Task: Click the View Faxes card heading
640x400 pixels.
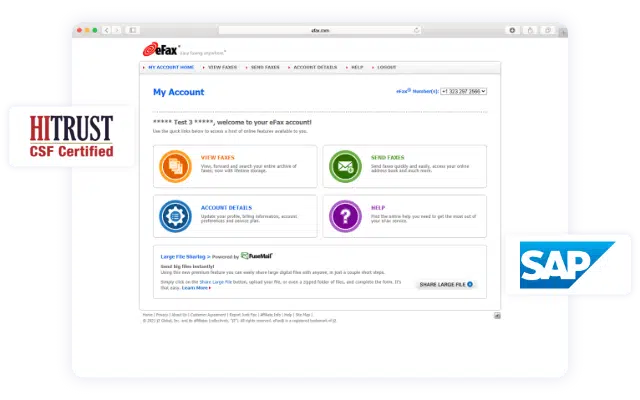Action: point(218,158)
